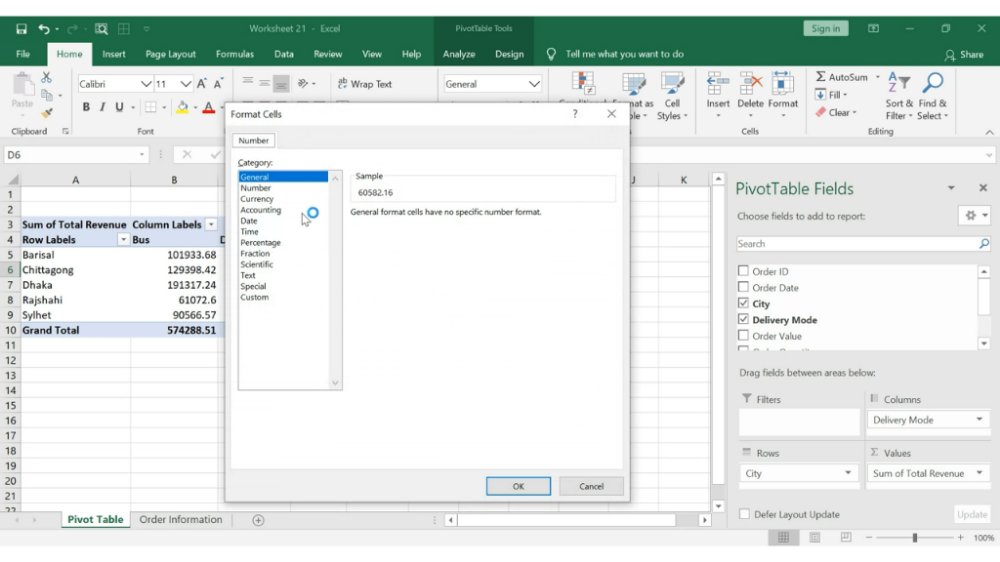Open the Clear eraser command

click(835, 112)
